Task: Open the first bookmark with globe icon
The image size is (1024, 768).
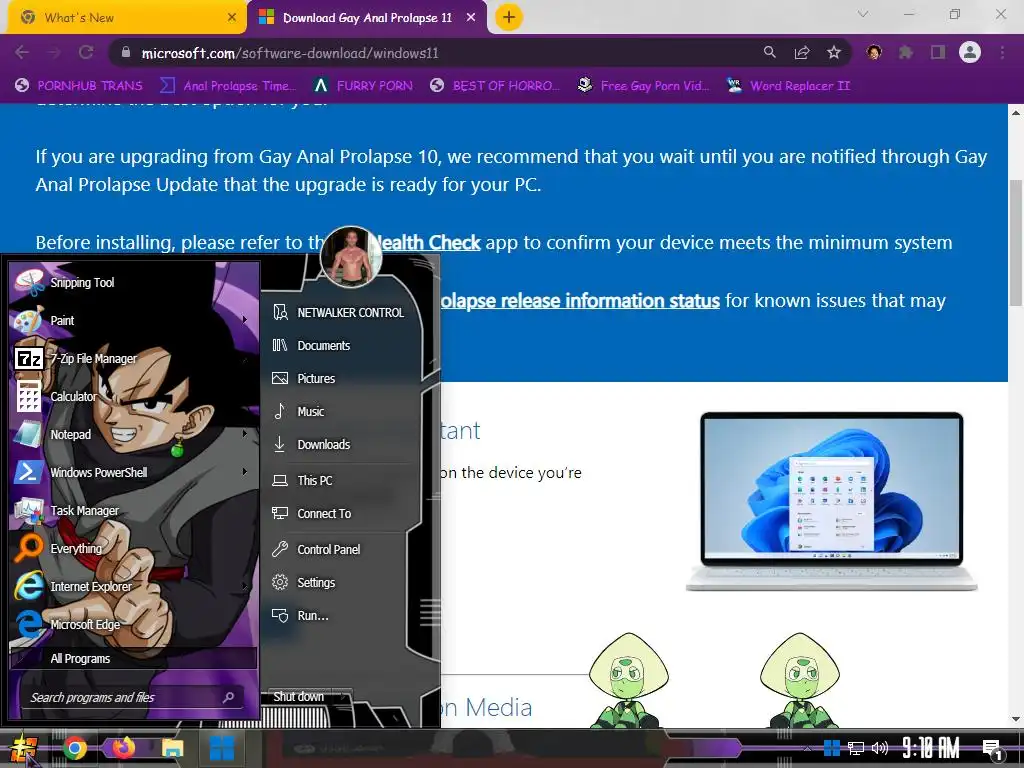Action: click(x=79, y=86)
